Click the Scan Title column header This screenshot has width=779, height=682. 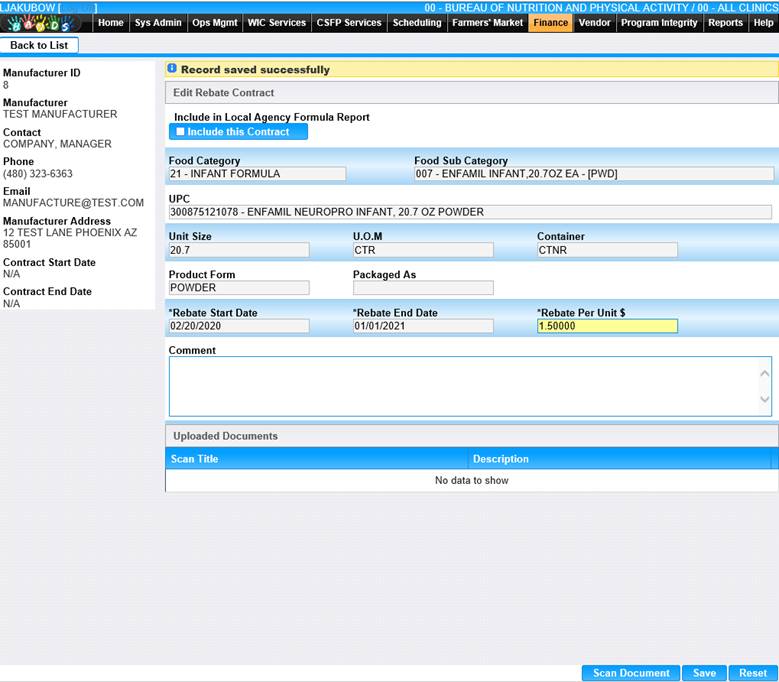click(x=317, y=458)
